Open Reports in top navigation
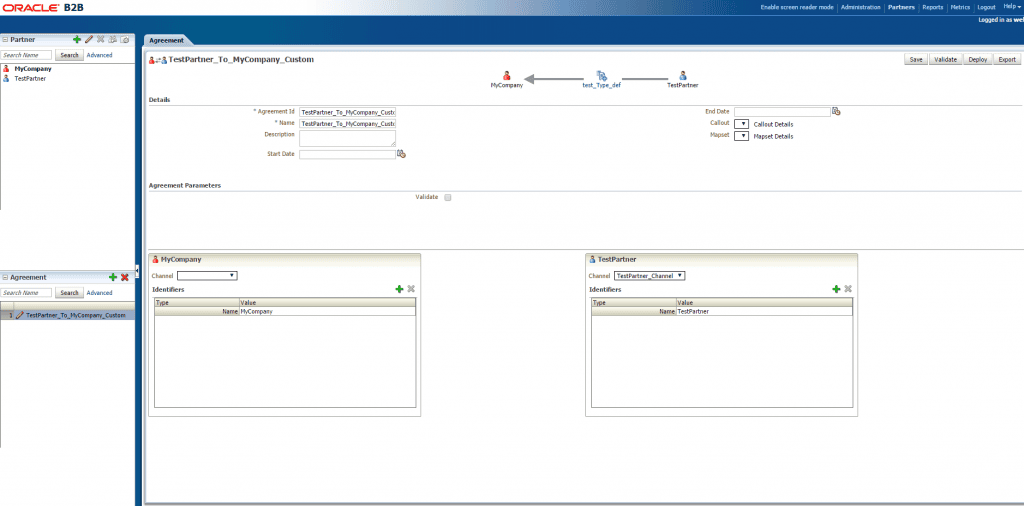Screen dimensions: 1024x506 click(x=933, y=7)
